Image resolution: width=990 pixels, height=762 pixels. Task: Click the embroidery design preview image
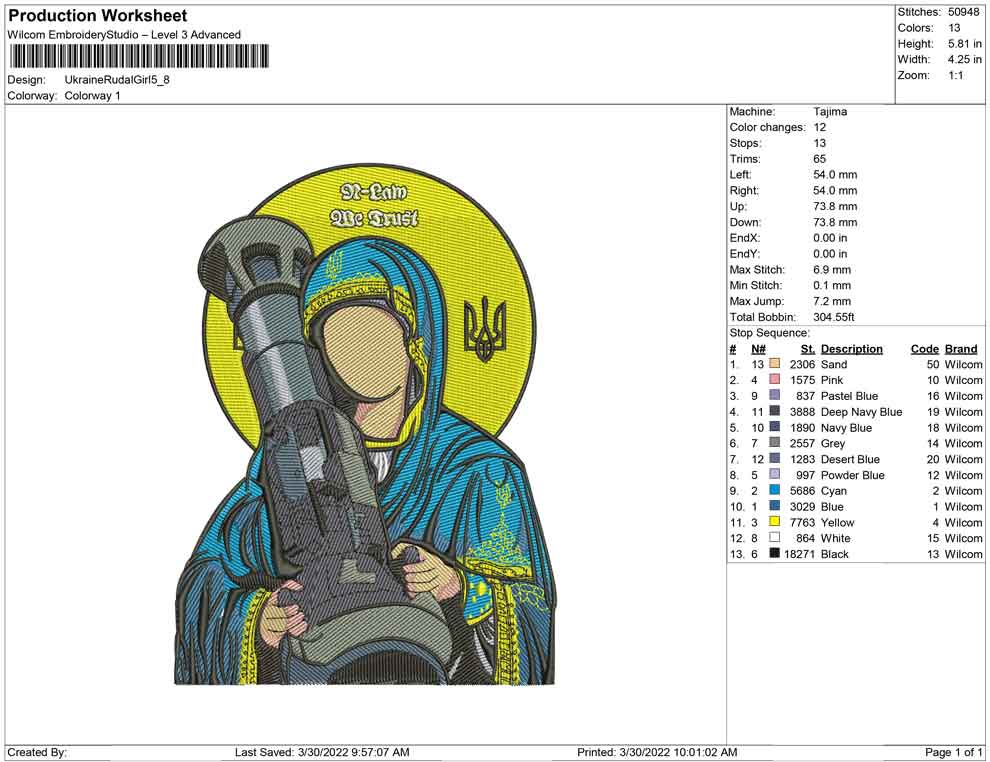click(x=364, y=426)
